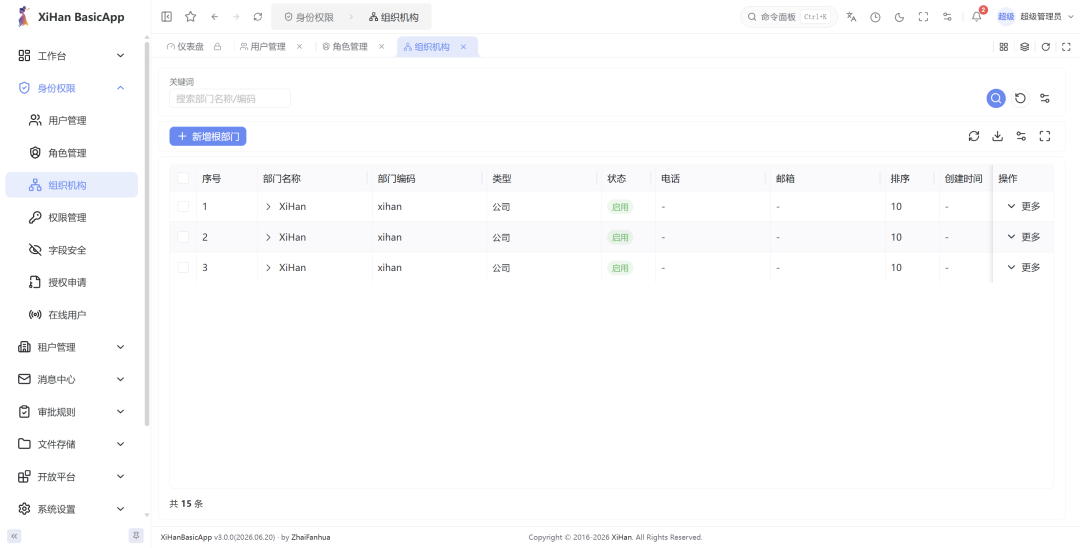Open 更多 dropdown in row 1
The image size is (1080, 548).
(1024, 206)
